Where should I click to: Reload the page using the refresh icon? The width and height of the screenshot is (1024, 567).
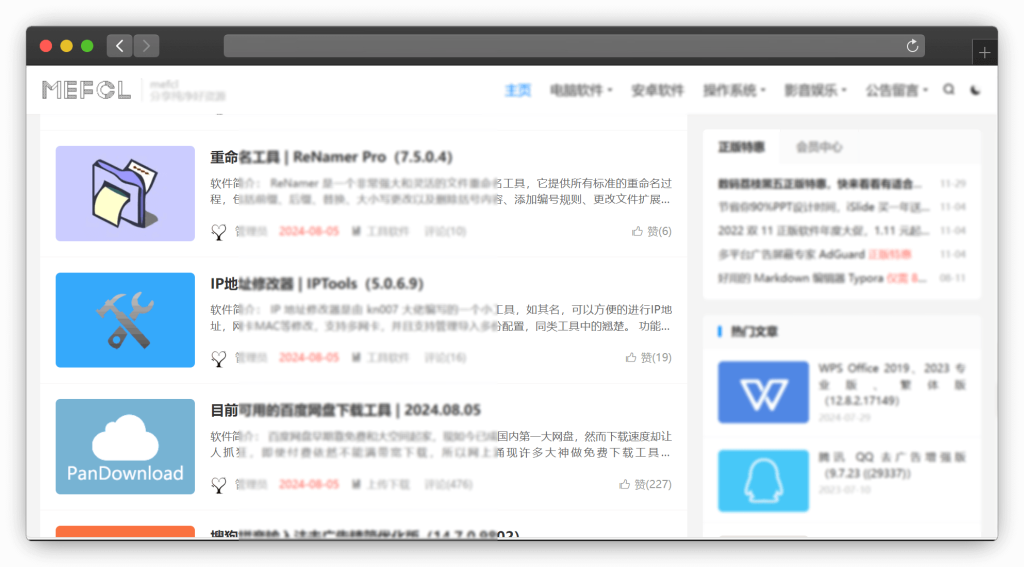(x=912, y=46)
